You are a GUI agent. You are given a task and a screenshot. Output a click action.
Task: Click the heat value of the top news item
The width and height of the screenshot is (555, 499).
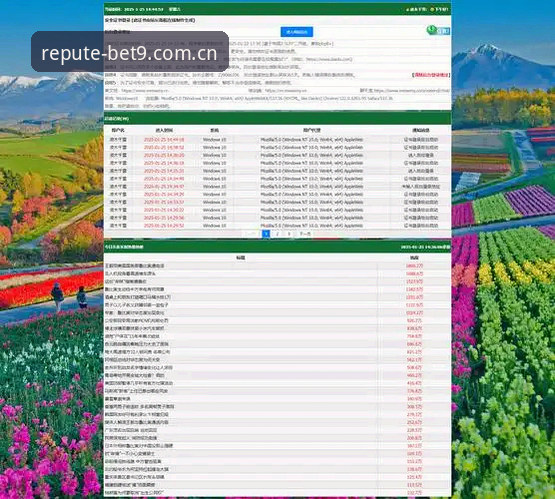pyautogui.click(x=414, y=266)
